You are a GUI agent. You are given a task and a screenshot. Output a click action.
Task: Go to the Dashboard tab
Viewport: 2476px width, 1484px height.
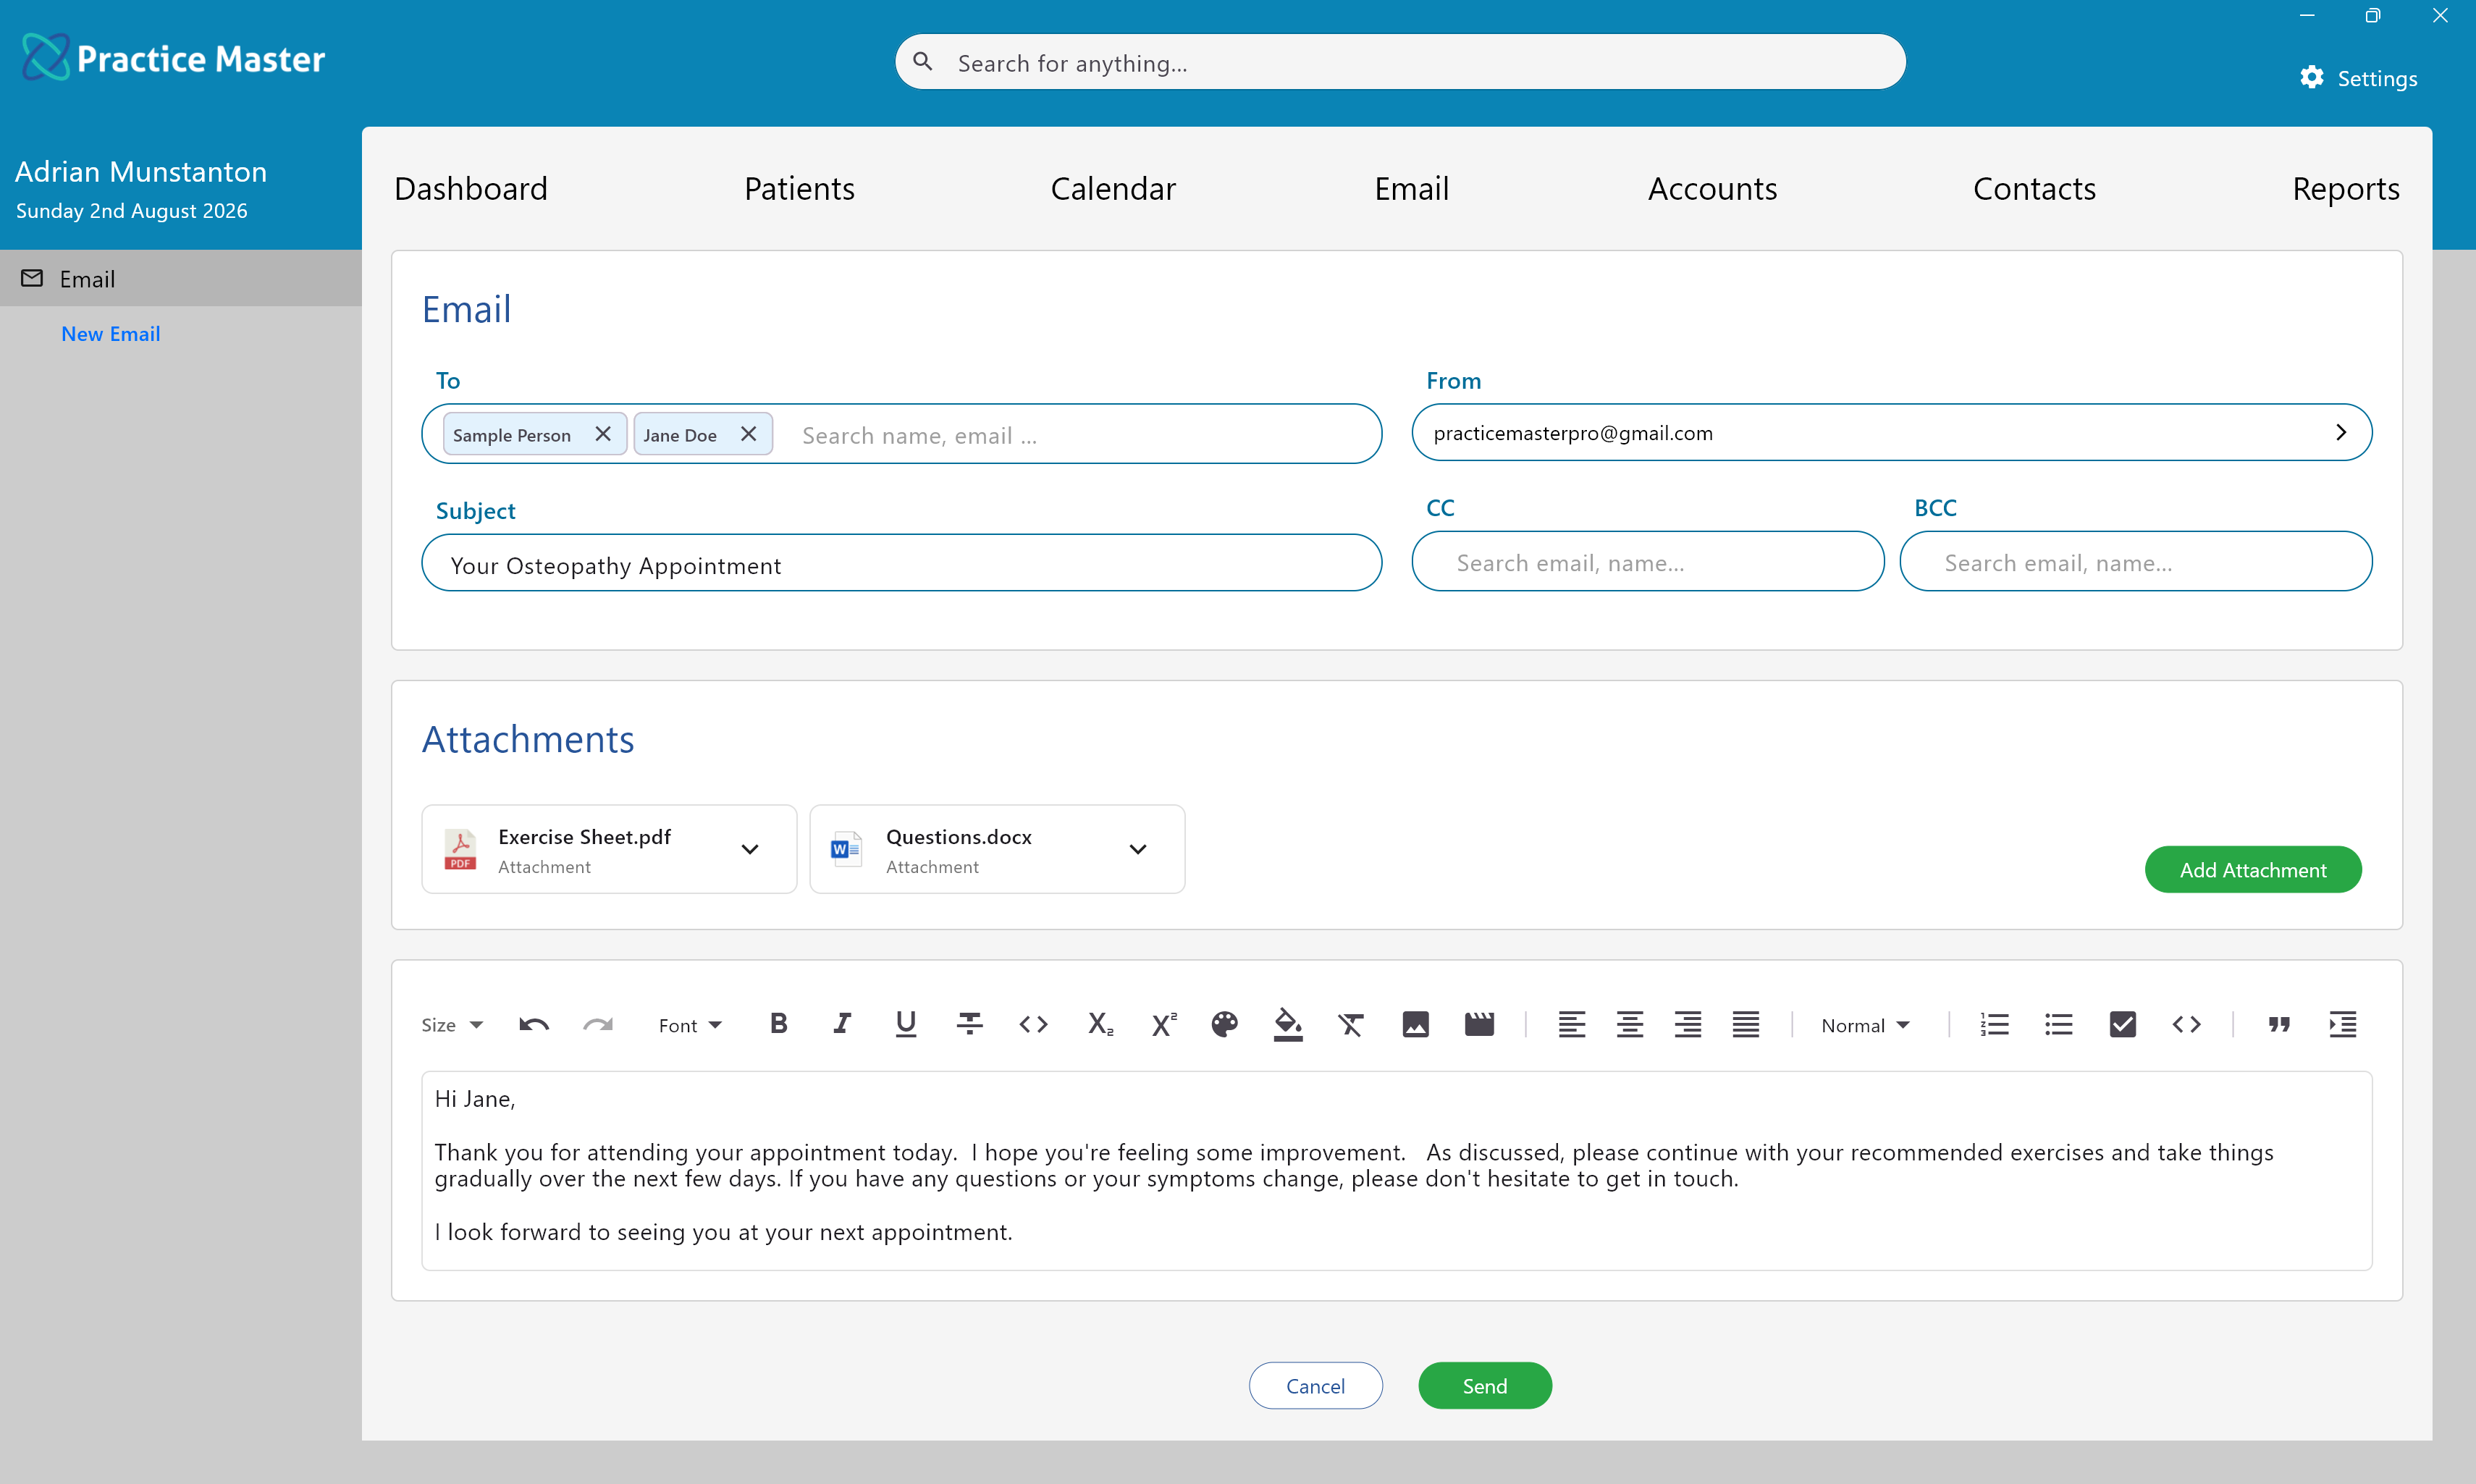coord(471,189)
